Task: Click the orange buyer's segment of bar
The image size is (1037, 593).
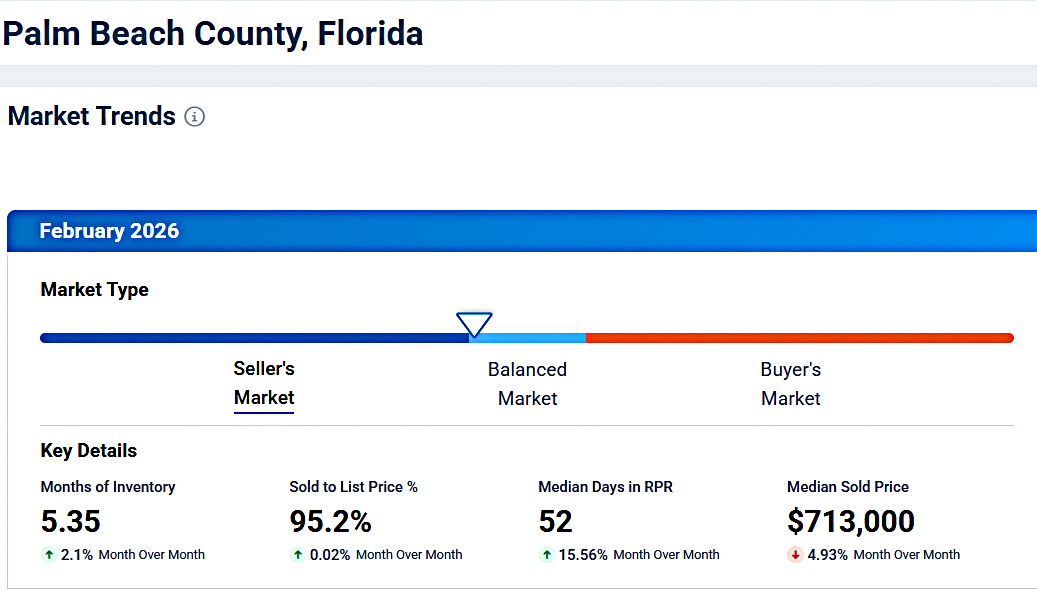Action: [800, 338]
